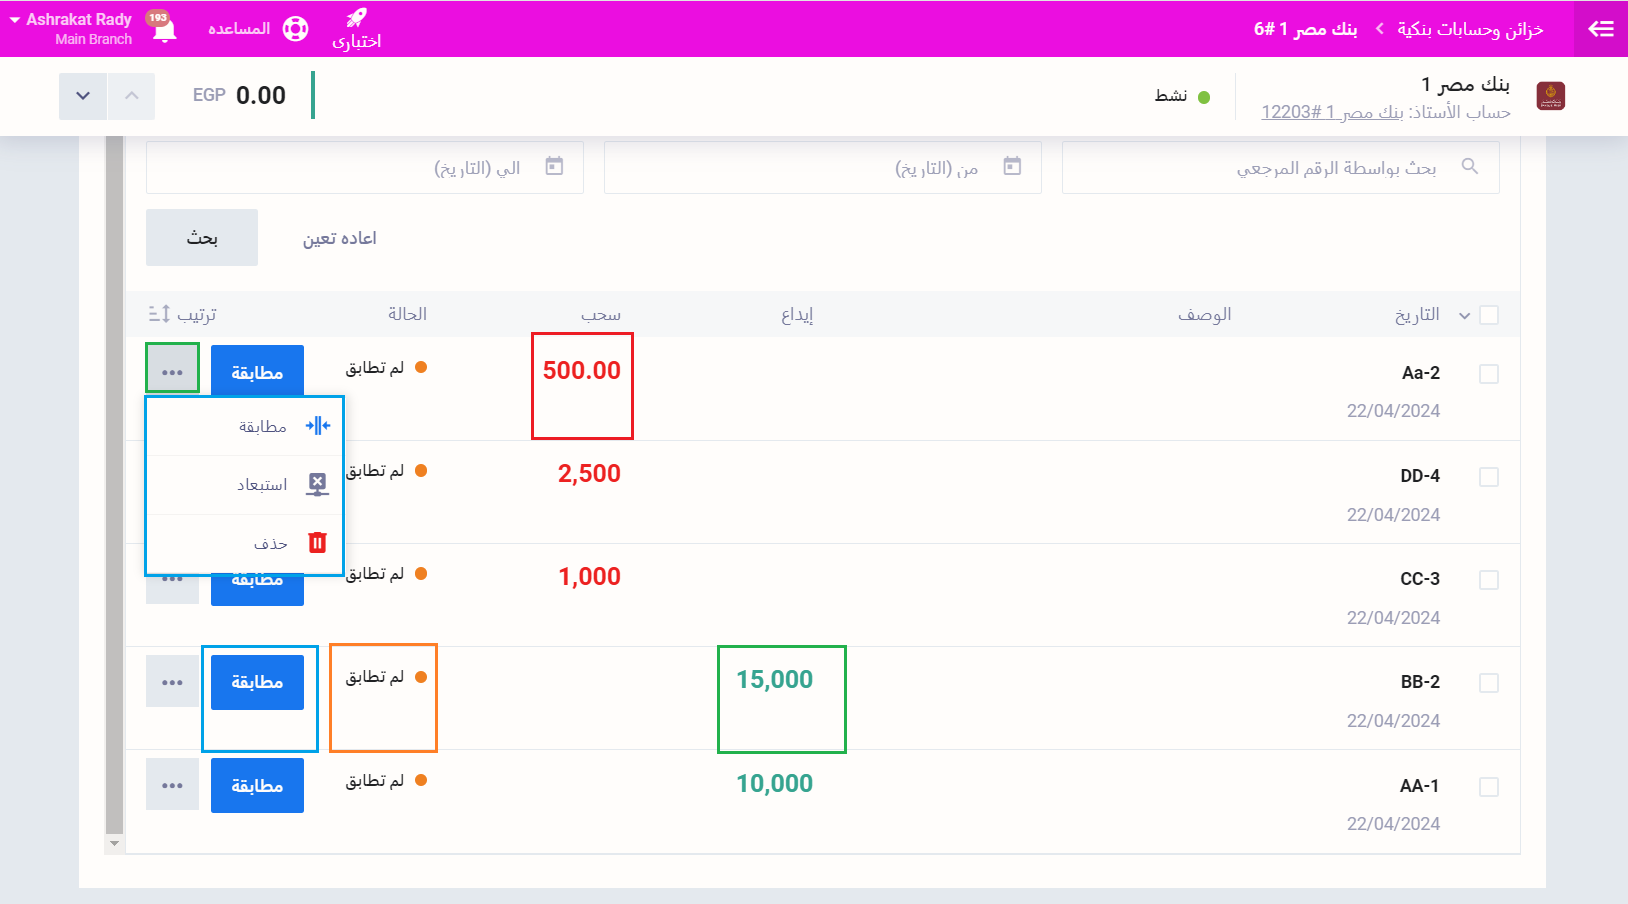Click the سحب column header
The height and width of the screenshot is (904, 1628).
coord(601,315)
